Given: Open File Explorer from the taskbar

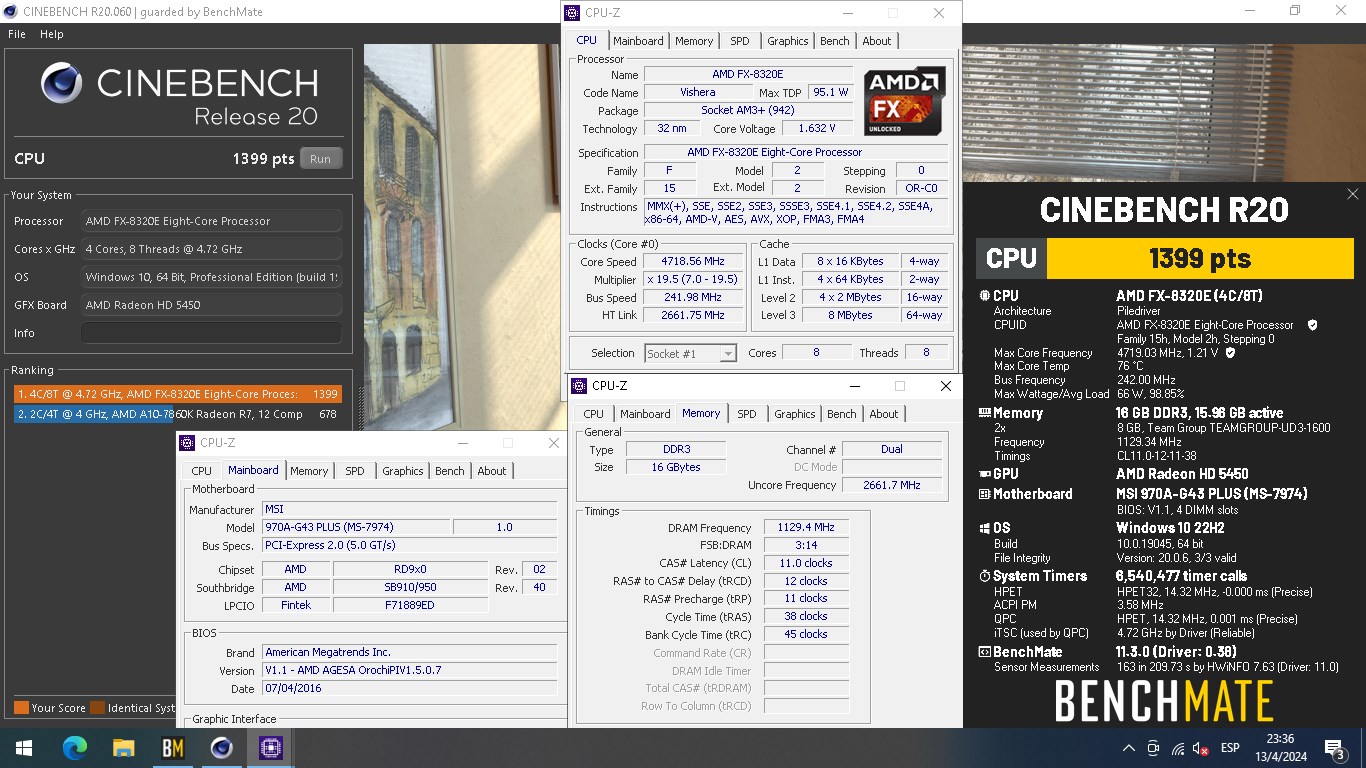Looking at the screenshot, I should (123, 748).
